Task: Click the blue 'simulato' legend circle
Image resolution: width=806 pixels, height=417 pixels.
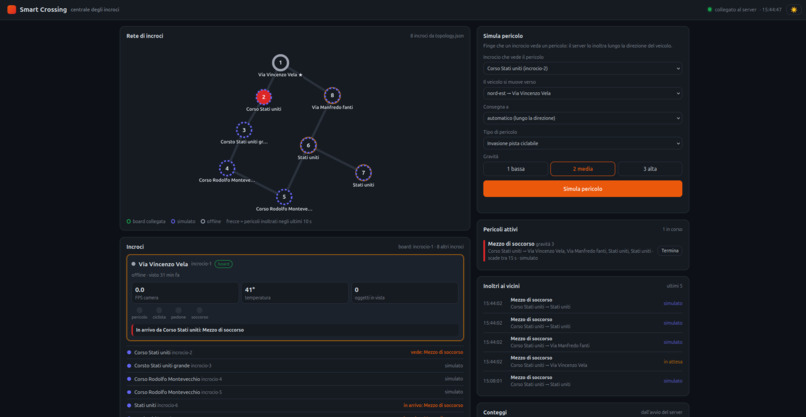Action: 173,221
